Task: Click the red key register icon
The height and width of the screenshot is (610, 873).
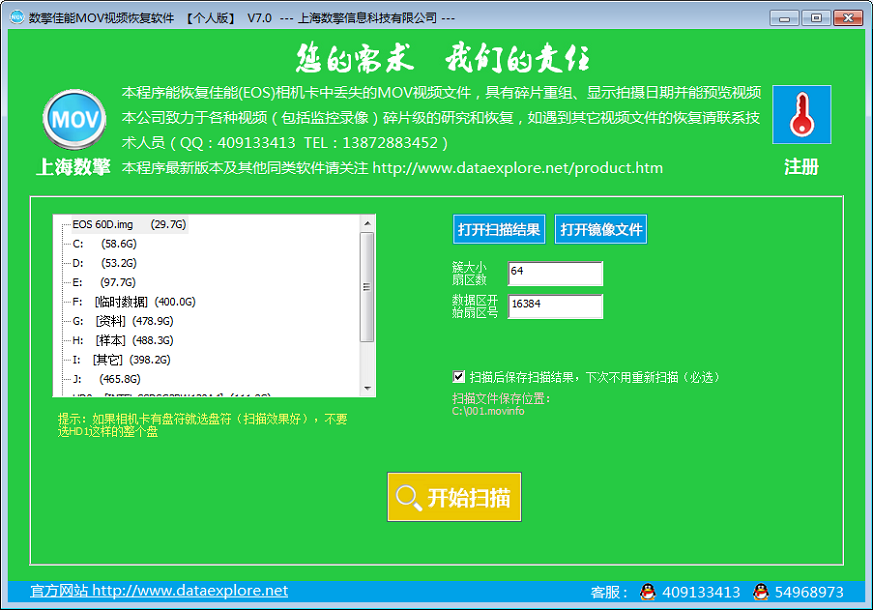Action: (x=801, y=115)
